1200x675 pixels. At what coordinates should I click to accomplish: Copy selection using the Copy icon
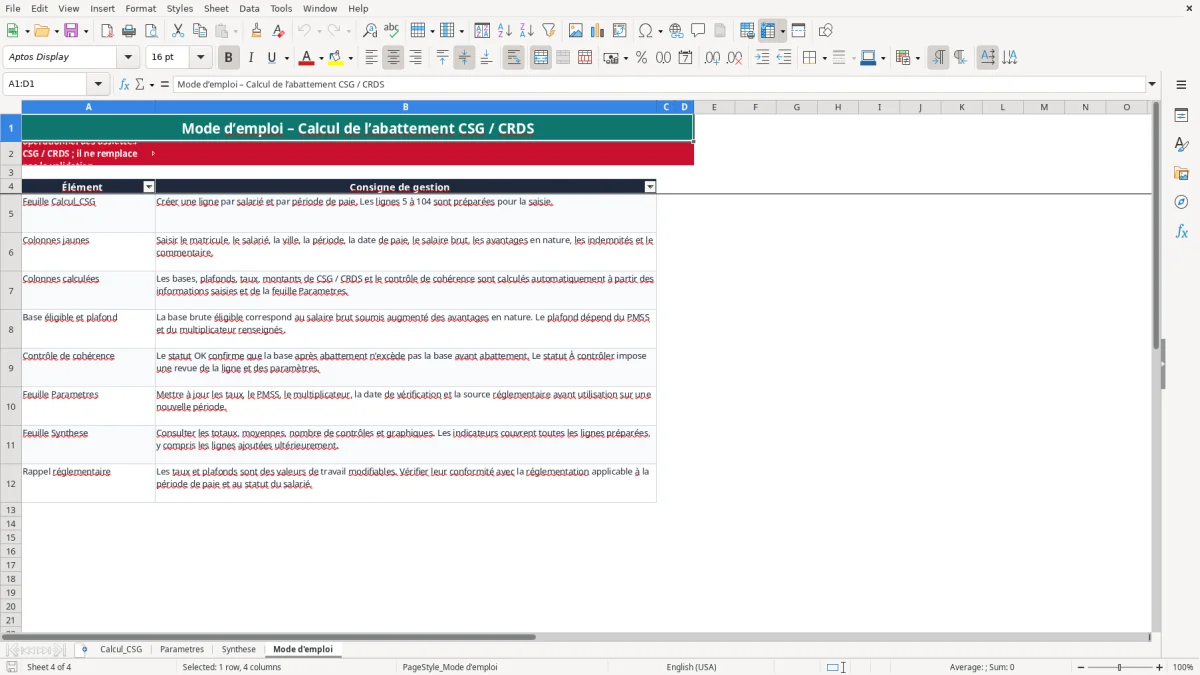(x=200, y=31)
